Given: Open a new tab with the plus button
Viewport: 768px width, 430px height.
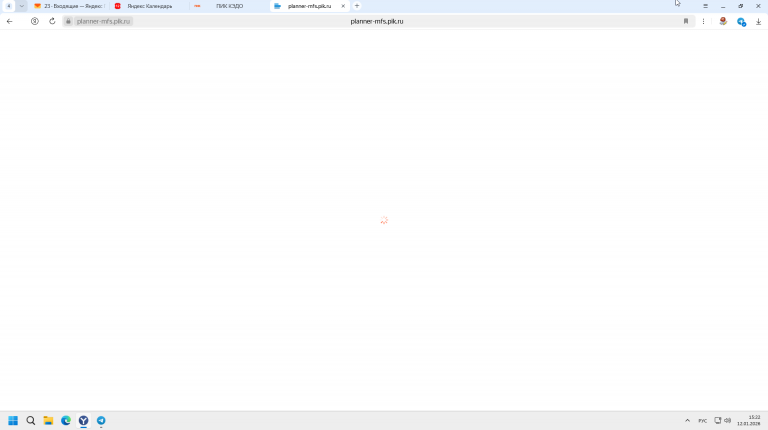Looking at the screenshot, I should pyautogui.click(x=357, y=6).
